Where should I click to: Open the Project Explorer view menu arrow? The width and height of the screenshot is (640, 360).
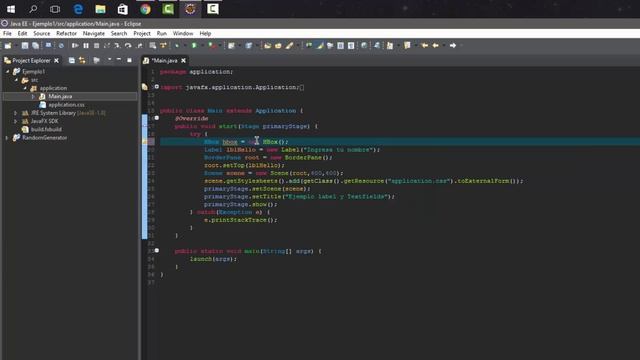click(x=109, y=60)
